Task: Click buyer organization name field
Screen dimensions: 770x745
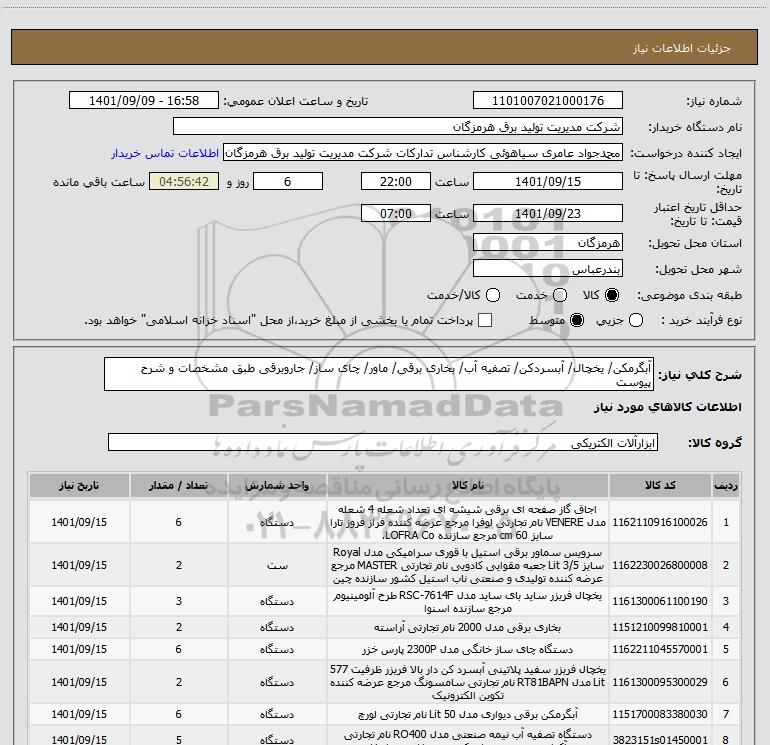Action: (398, 127)
